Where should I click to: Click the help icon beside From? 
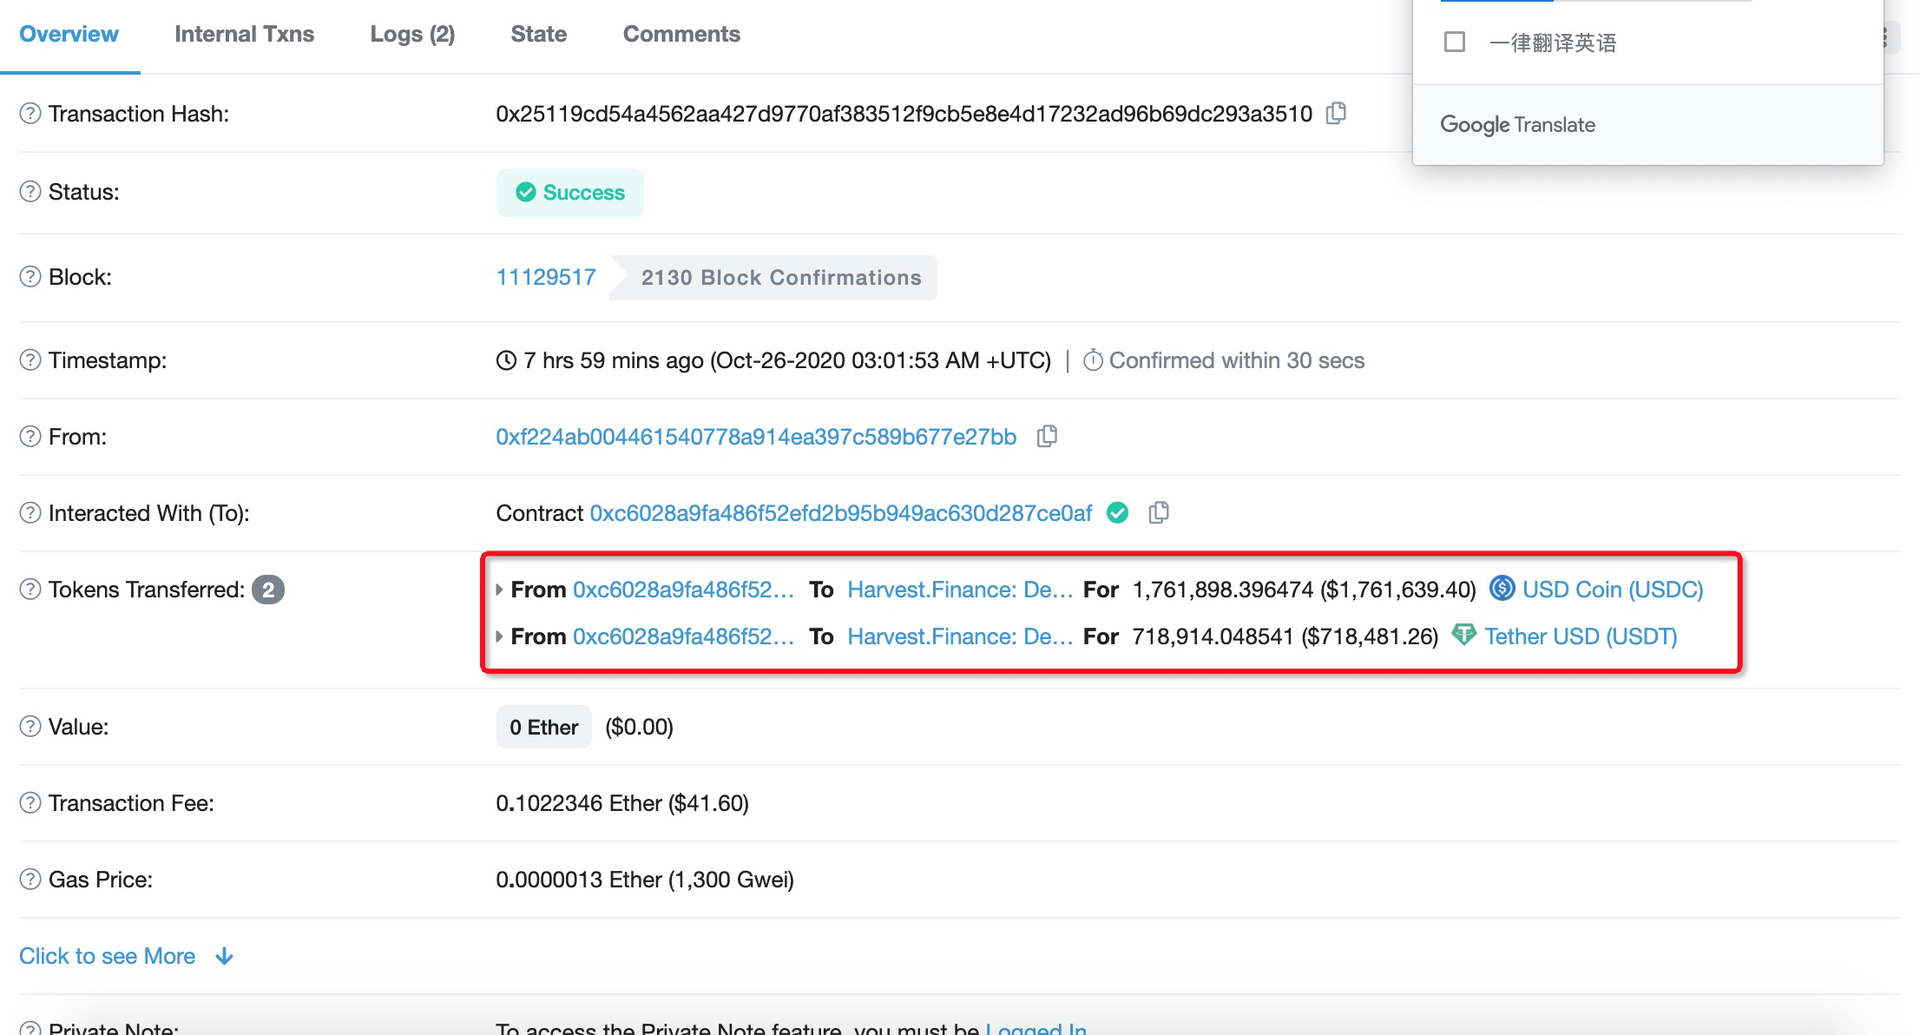click(30, 437)
